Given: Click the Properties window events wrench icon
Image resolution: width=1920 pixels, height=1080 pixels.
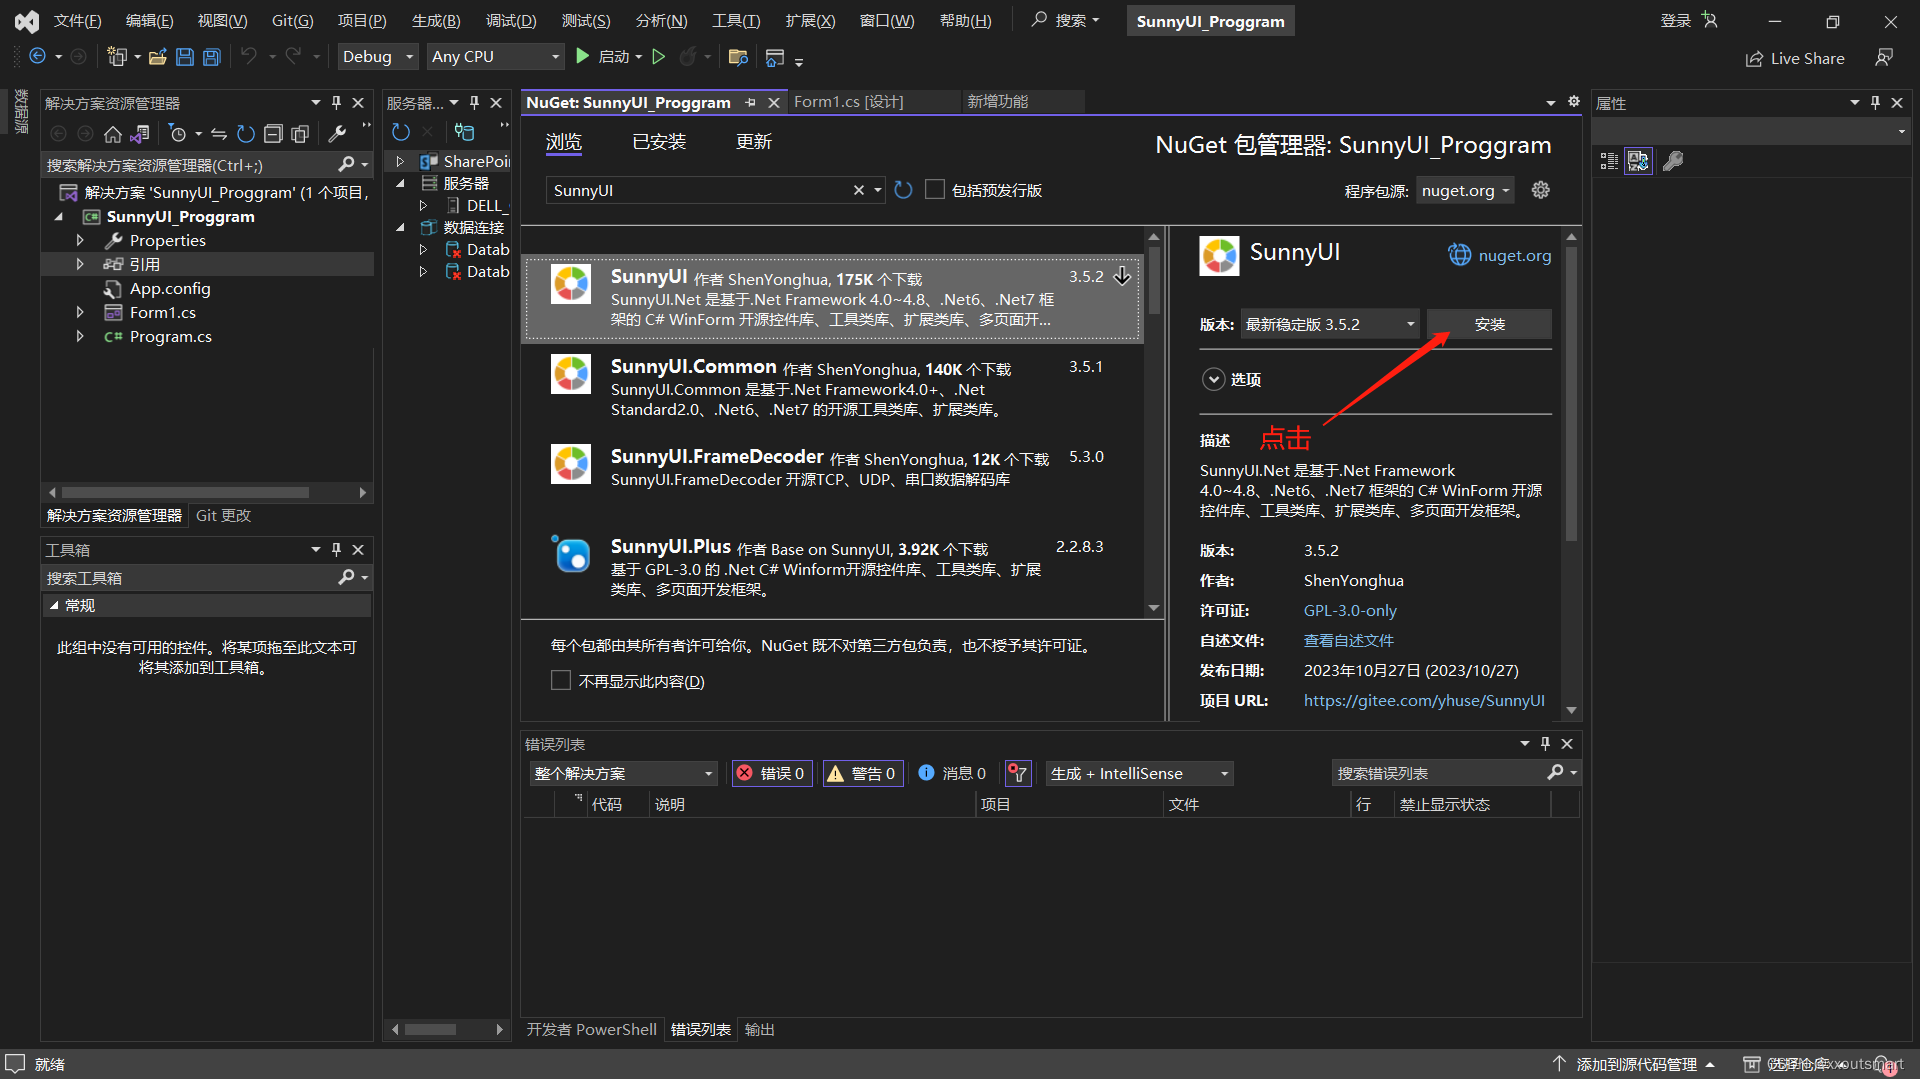Looking at the screenshot, I should tap(1675, 161).
